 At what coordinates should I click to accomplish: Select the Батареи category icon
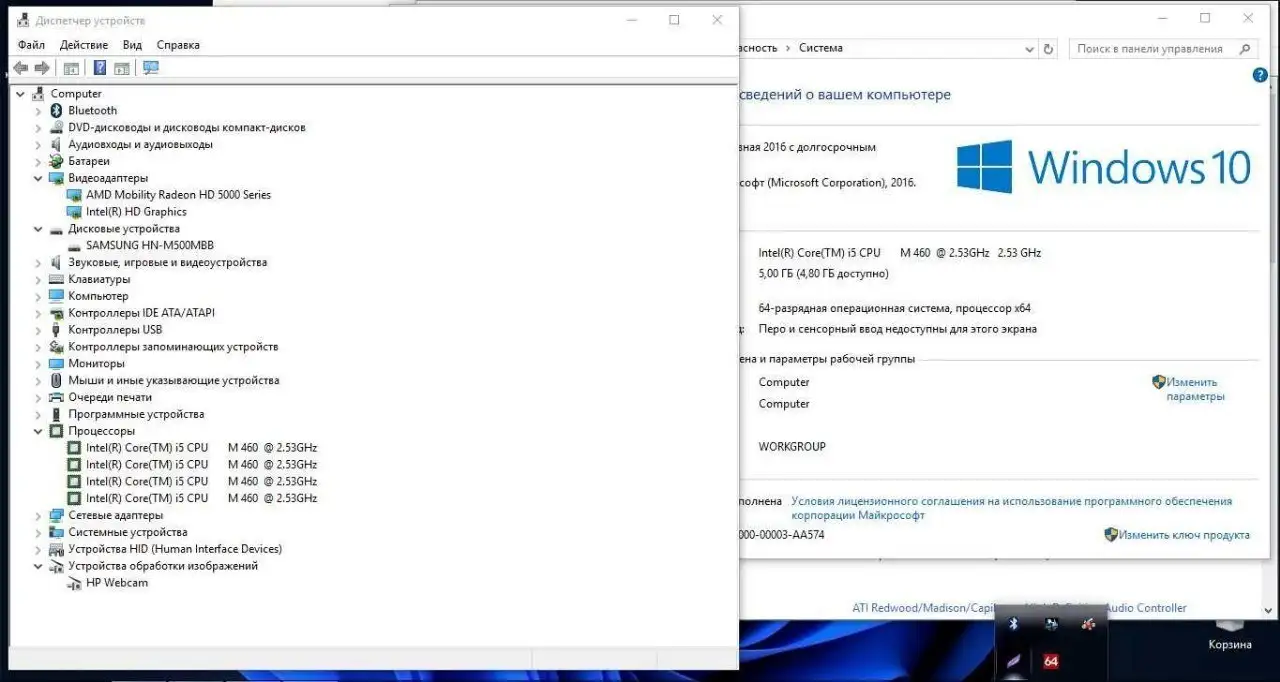56,161
